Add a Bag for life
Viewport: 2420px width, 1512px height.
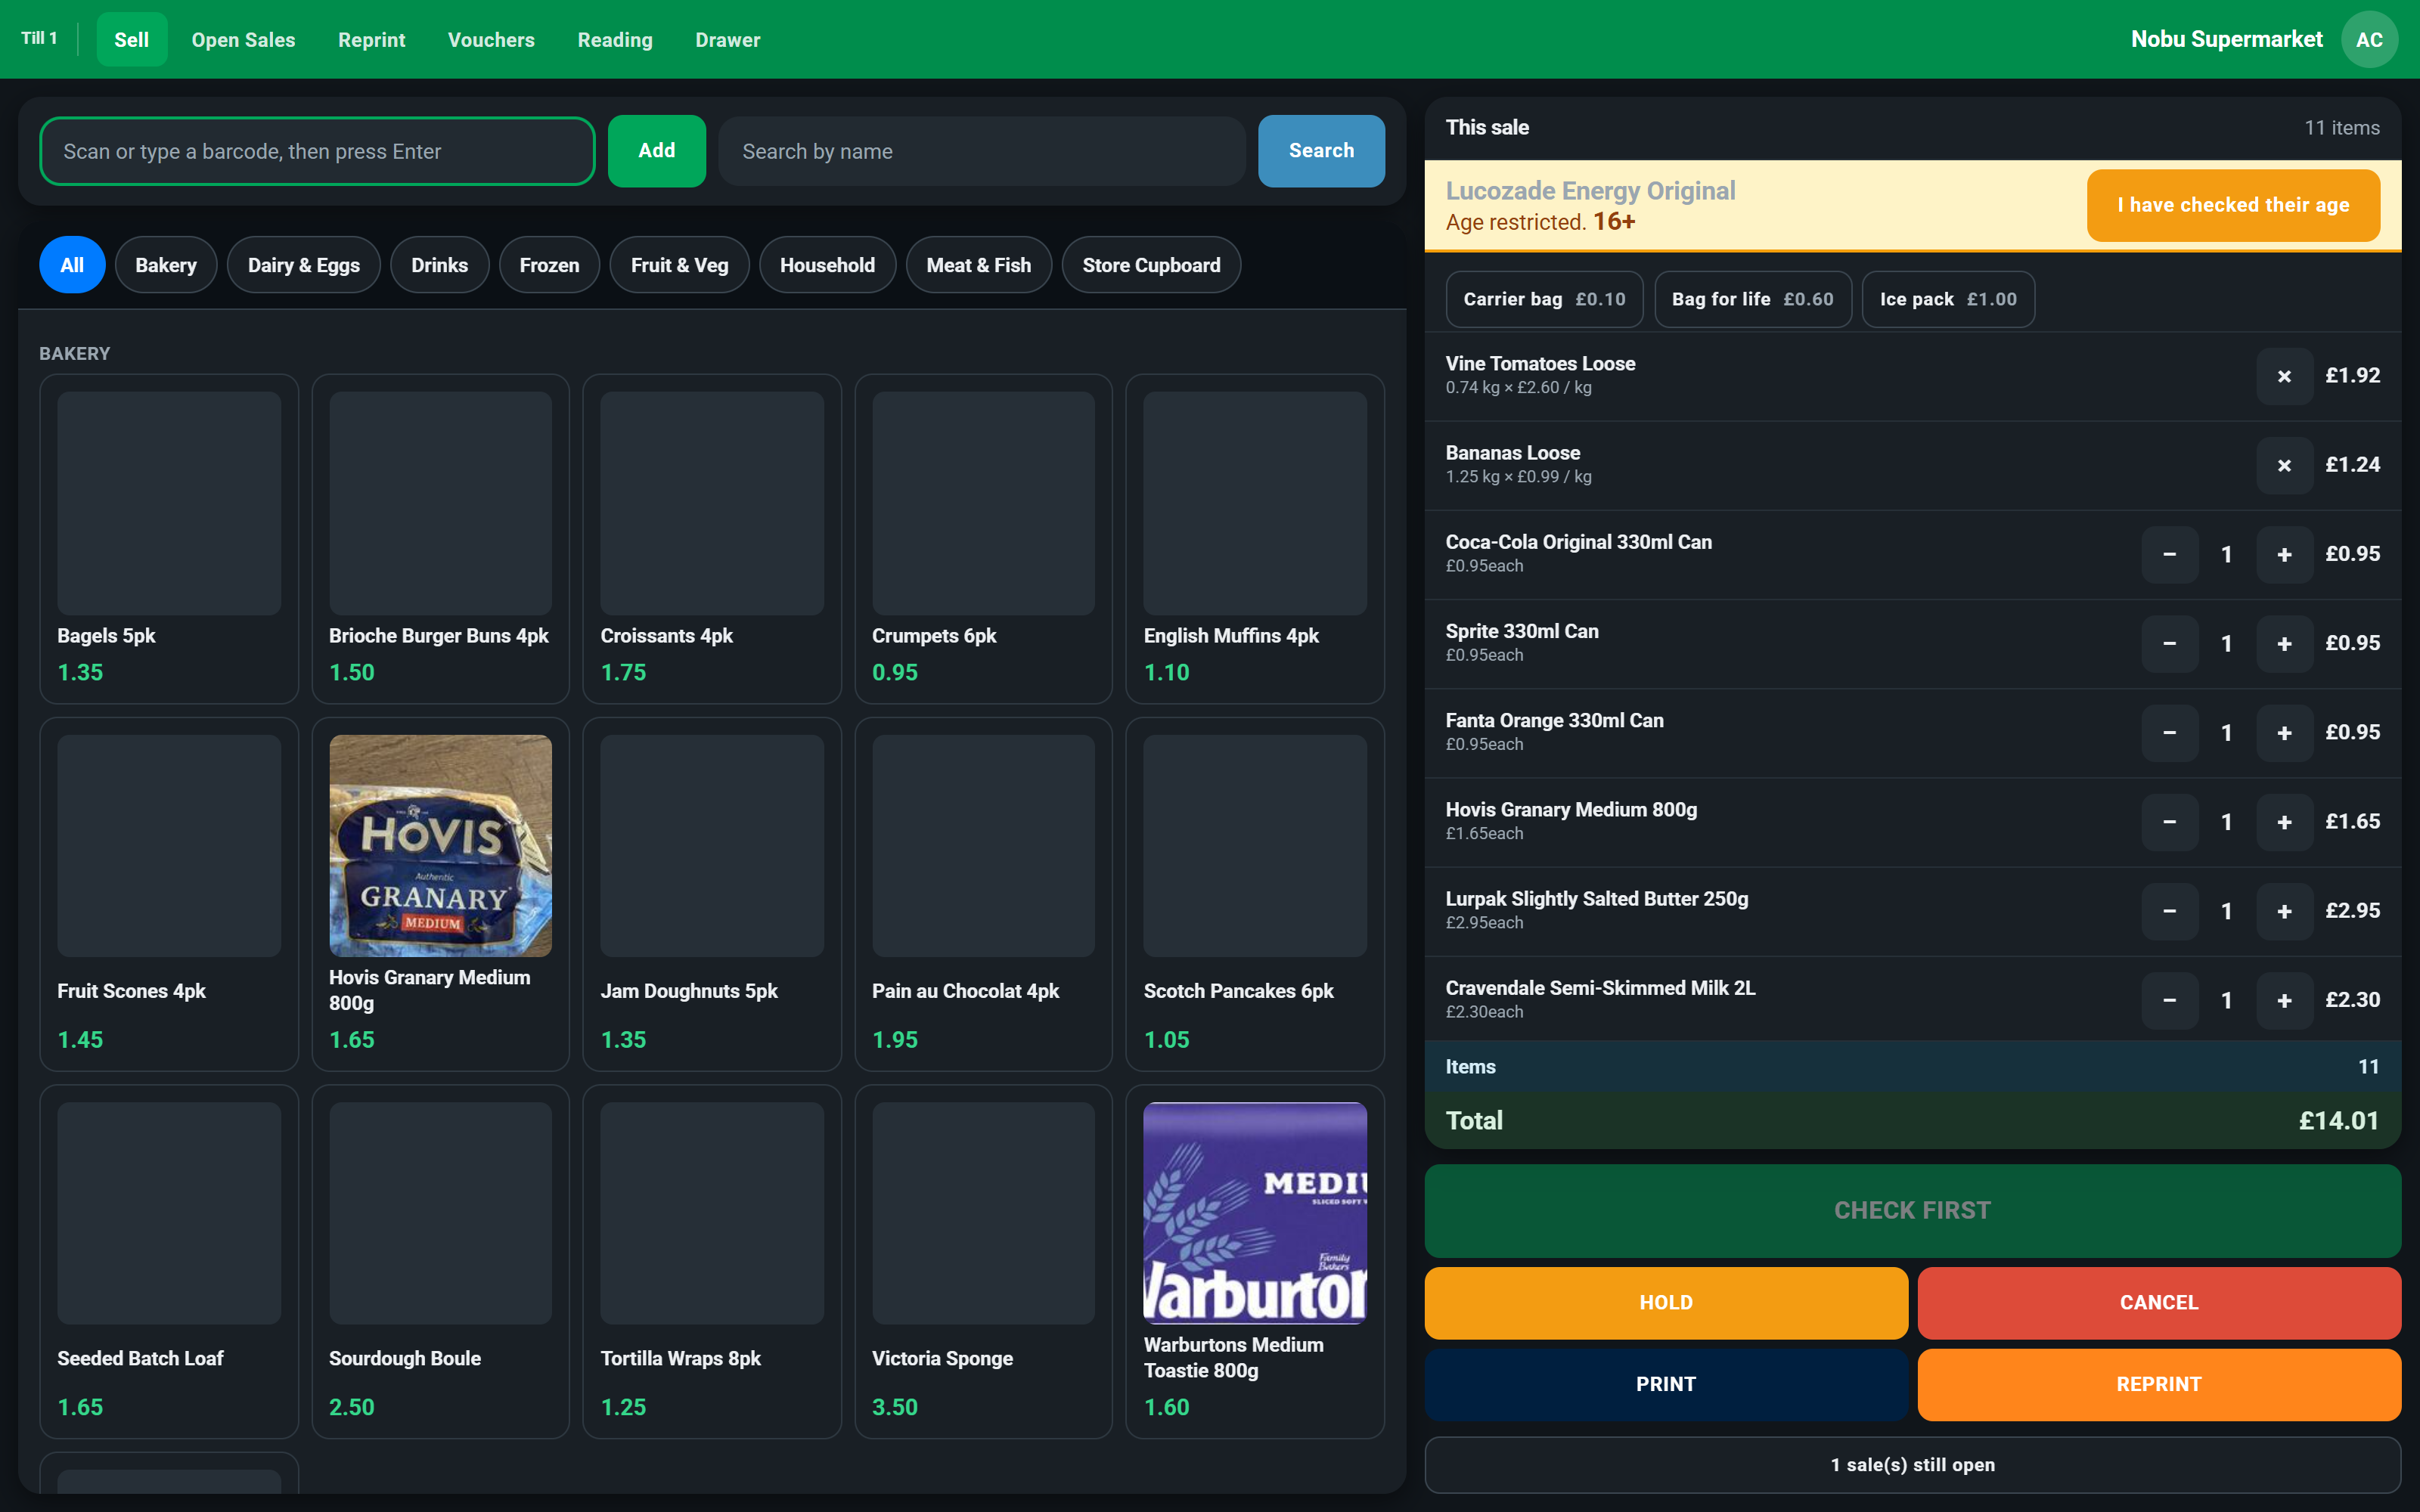(x=1752, y=299)
